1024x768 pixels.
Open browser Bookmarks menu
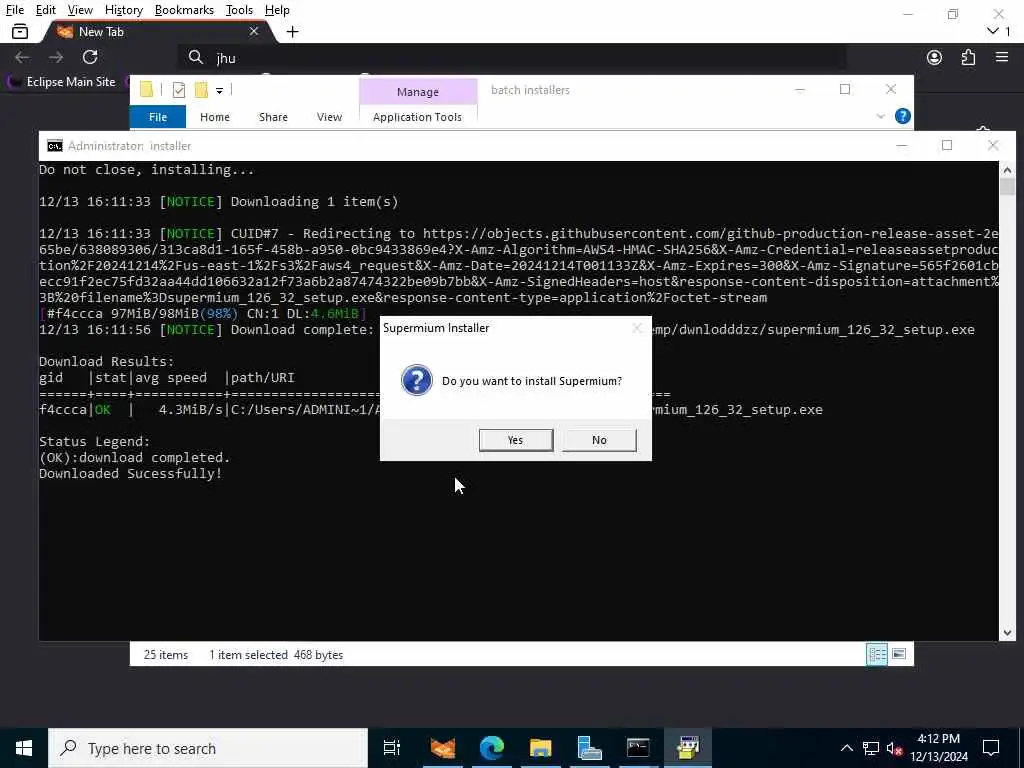[x=184, y=10]
